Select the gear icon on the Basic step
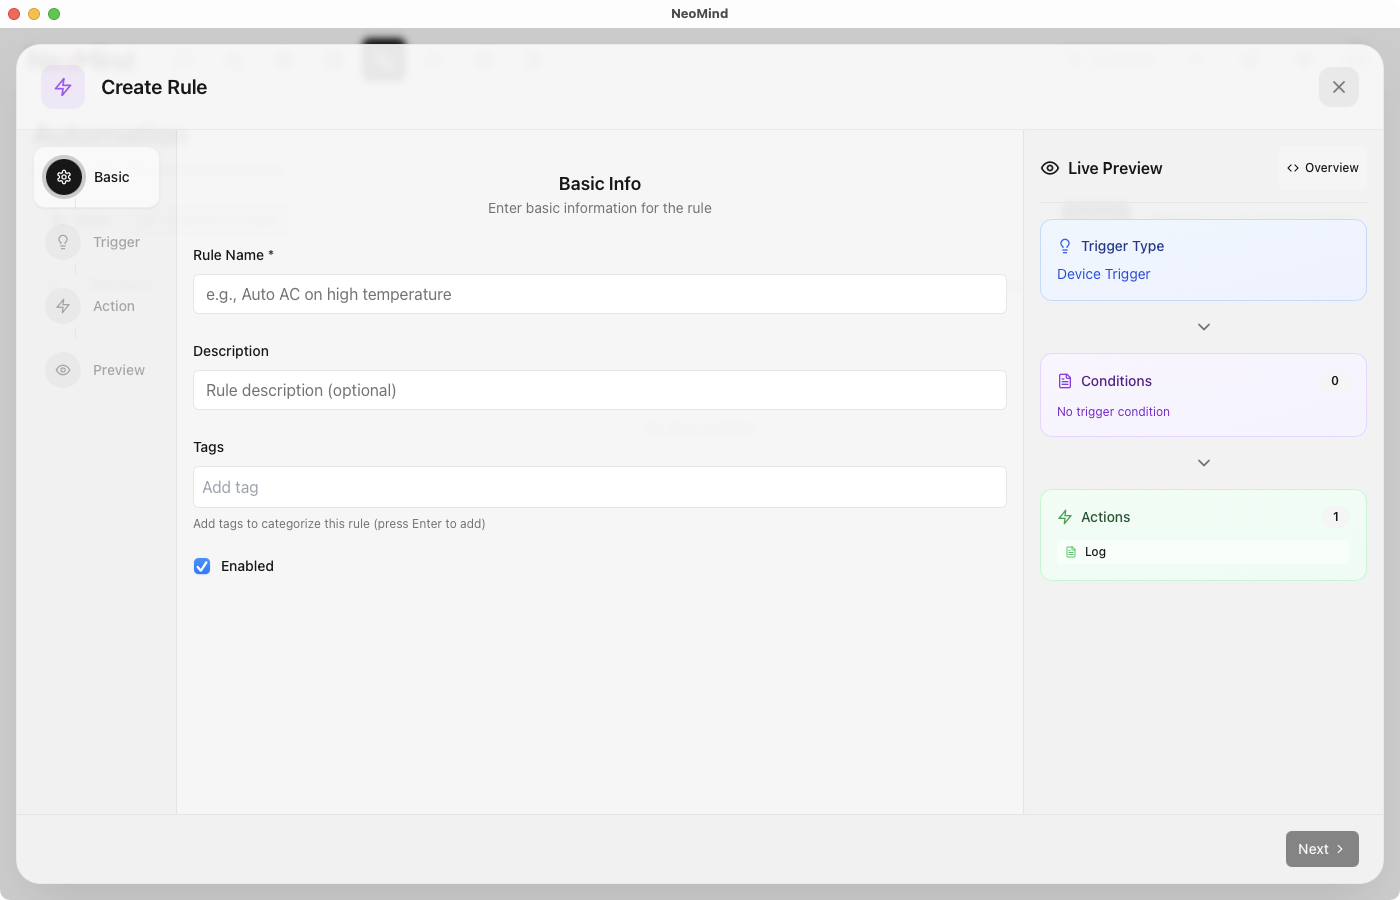 63,176
